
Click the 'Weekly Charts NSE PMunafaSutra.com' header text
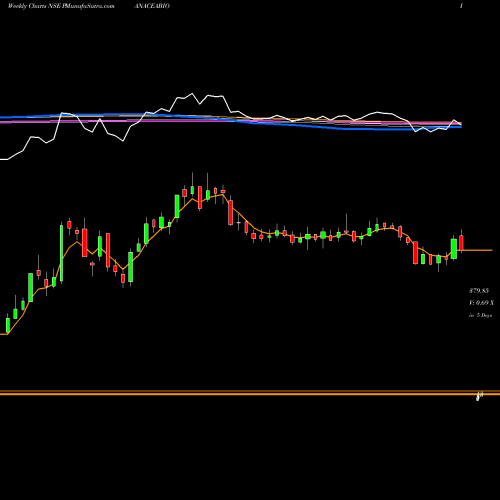[x=61, y=6]
